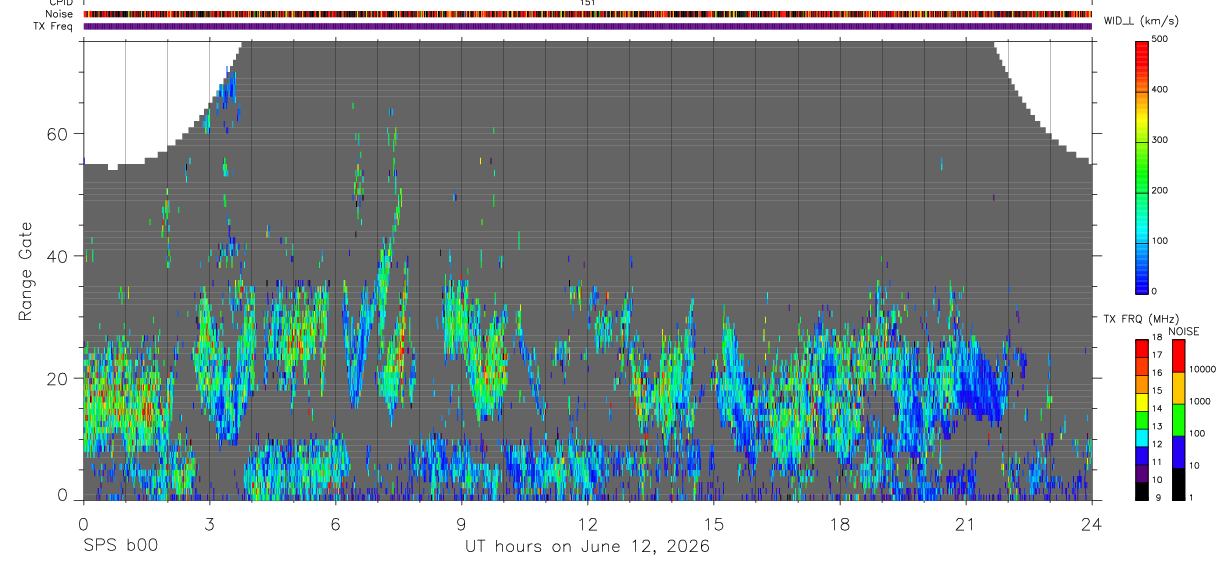Click the "Range Gate" y-axis title
Image resolution: width=1228 pixels, height=567 pixels.
pyautogui.click(x=25, y=271)
